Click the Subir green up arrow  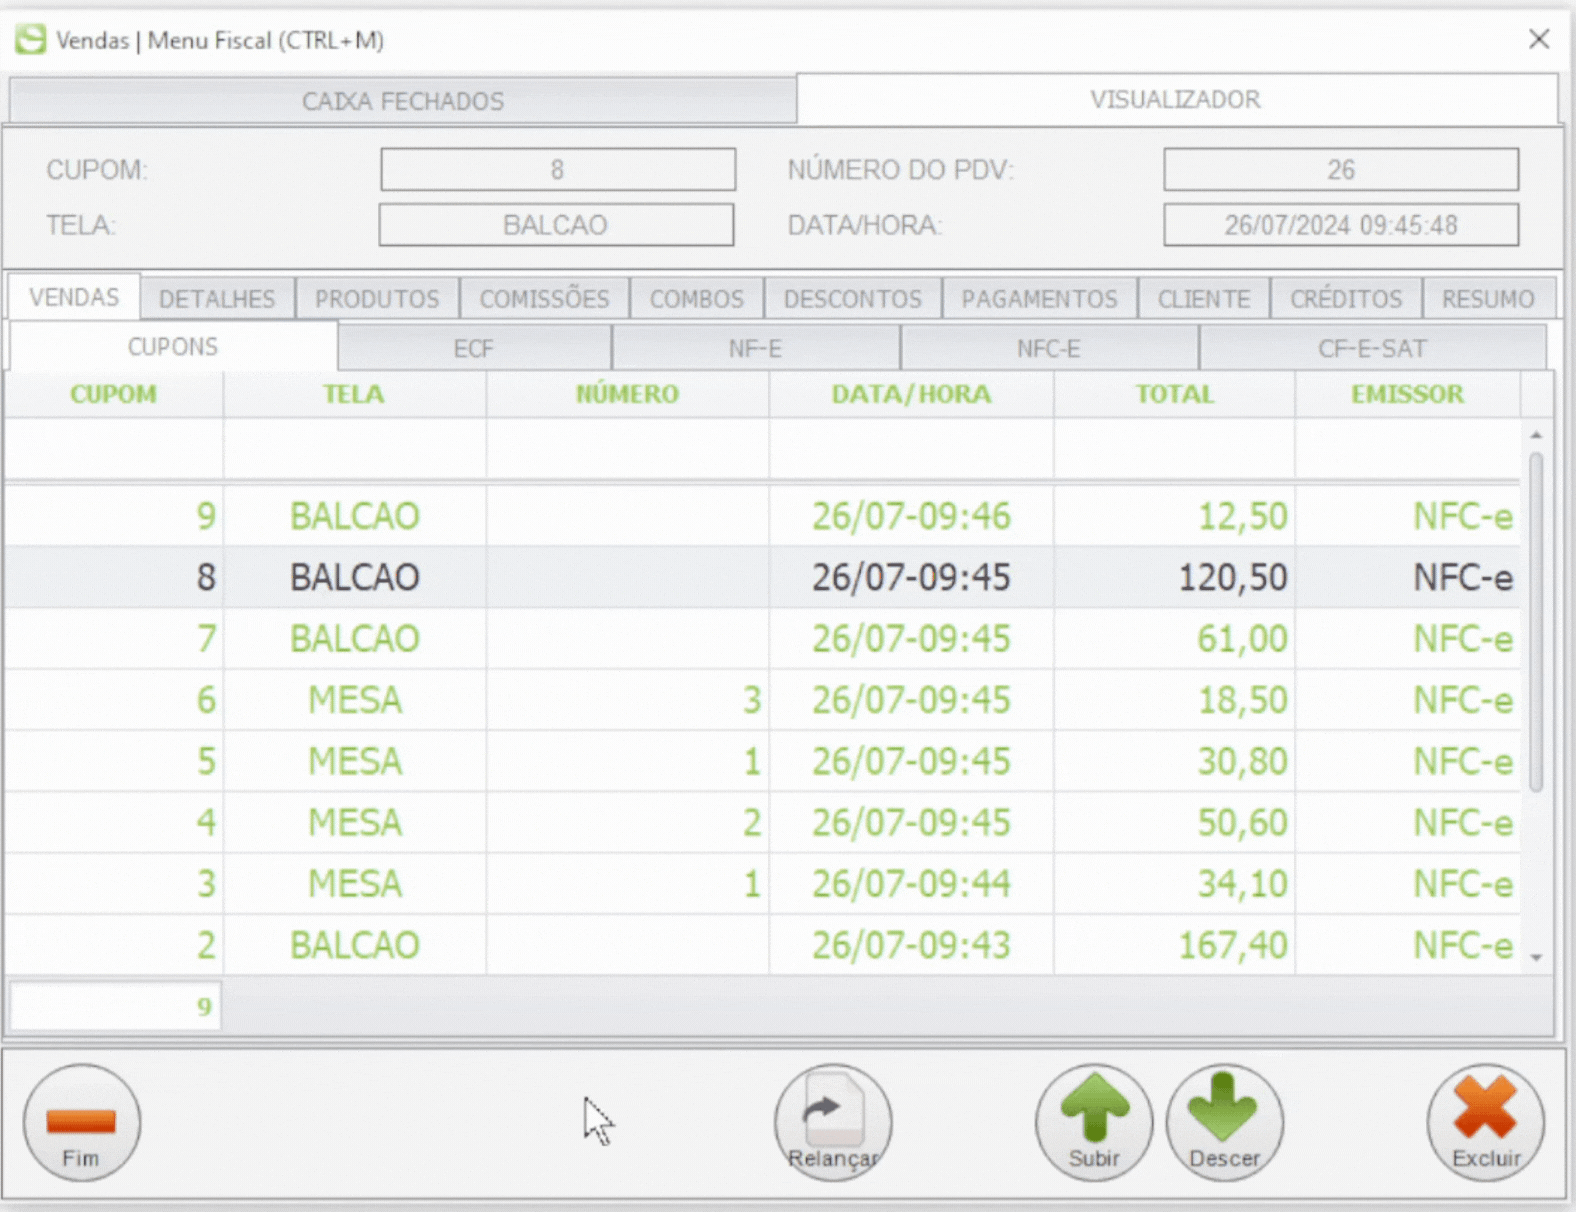(1094, 1122)
